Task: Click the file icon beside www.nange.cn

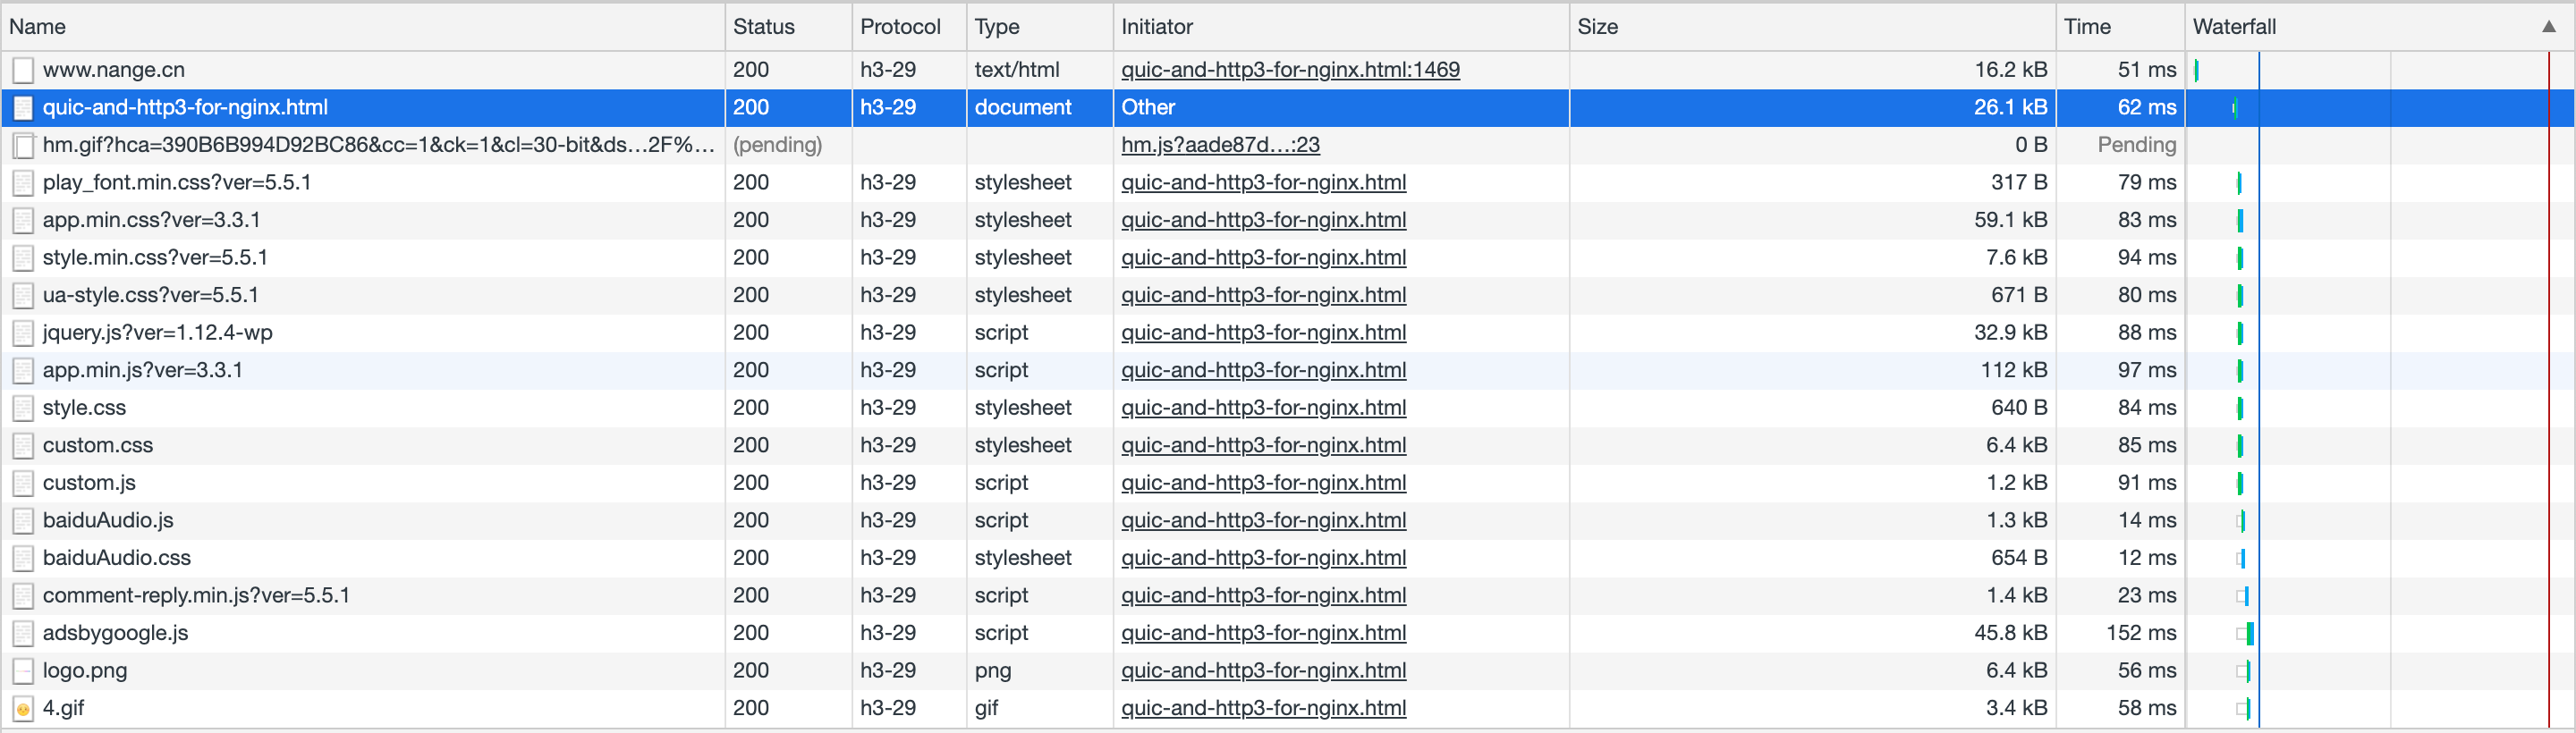Action: coord(23,70)
